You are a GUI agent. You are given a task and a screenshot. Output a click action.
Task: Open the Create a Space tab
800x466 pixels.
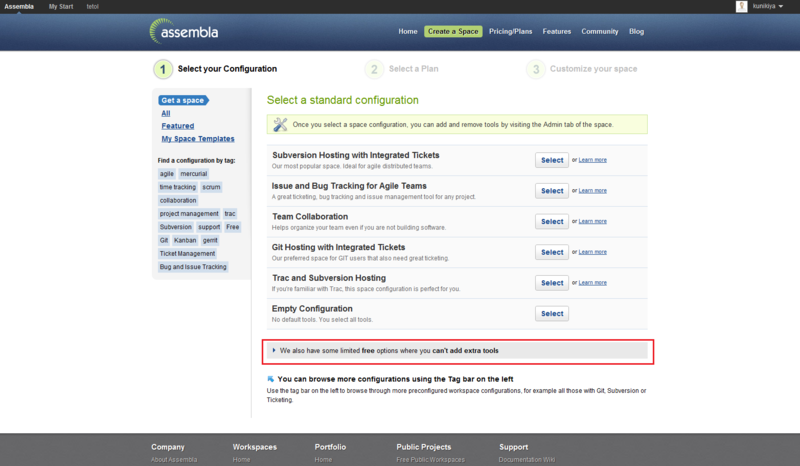click(453, 32)
